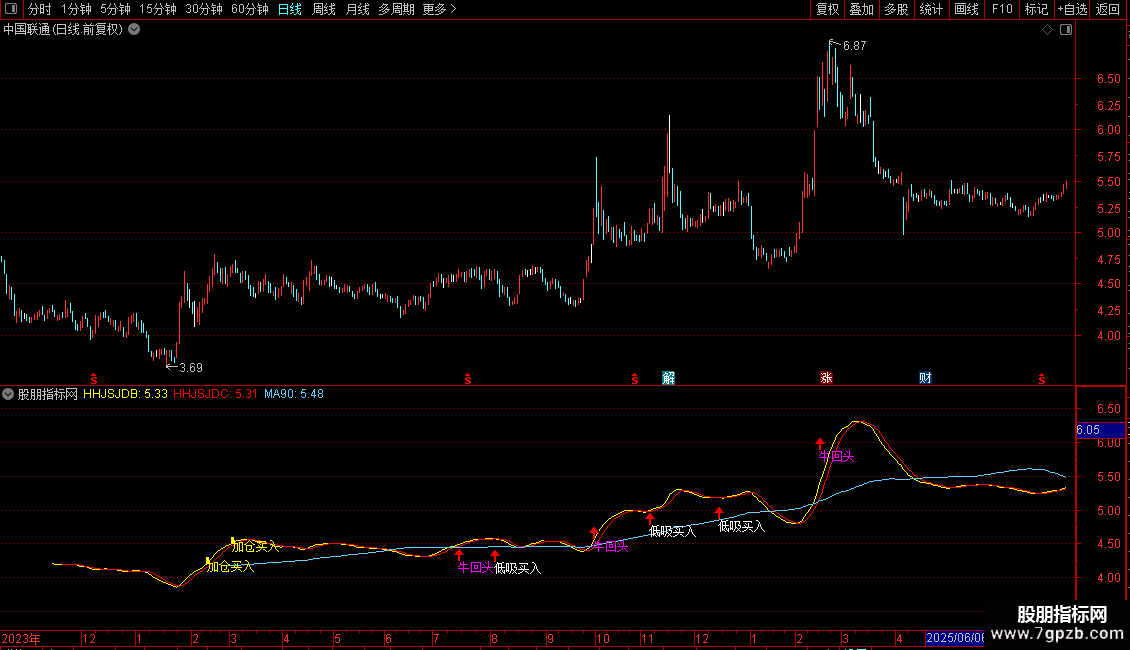
Task: Open the 多周期 multi-period view
Action: (x=396, y=9)
